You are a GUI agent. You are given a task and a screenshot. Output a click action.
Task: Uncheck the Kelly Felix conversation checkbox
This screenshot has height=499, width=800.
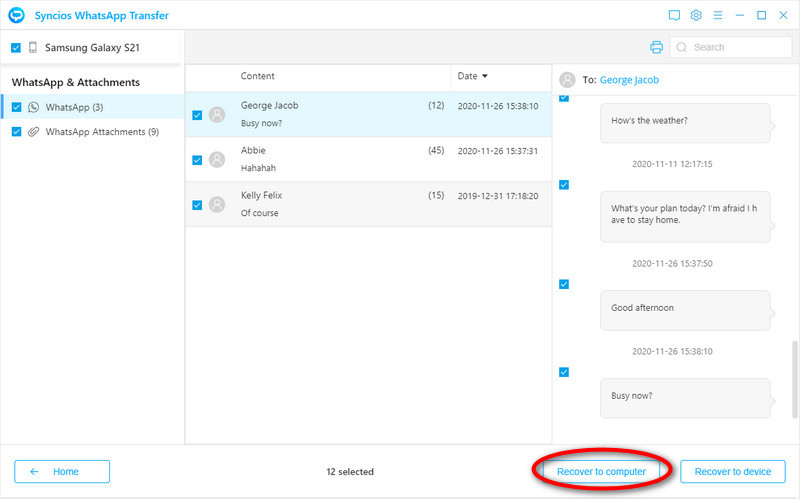pyautogui.click(x=197, y=205)
